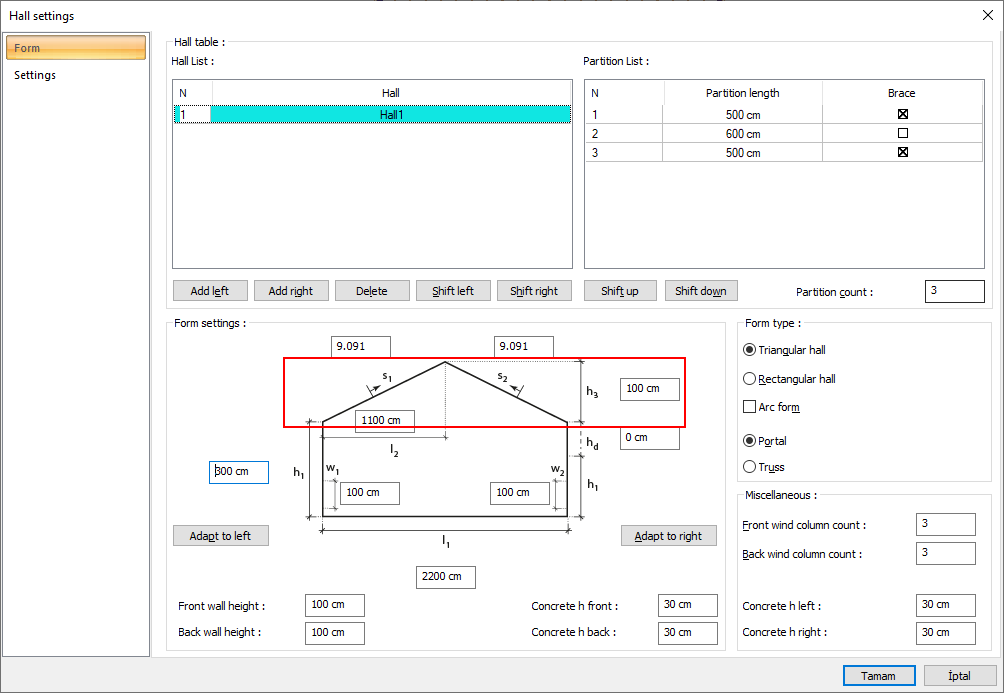The image size is (1004, 693).
Task: Select the Form tab in sidebar
Action: click(76, 48)
